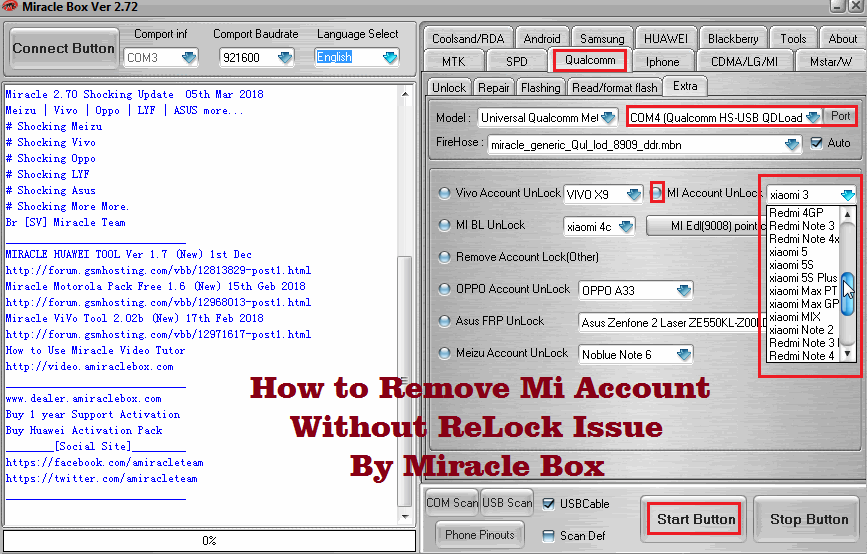The width and height of the screenshot is (867, 554).
Task: Open the VIVO X9 model dropdown
Action: pos(634,194)
